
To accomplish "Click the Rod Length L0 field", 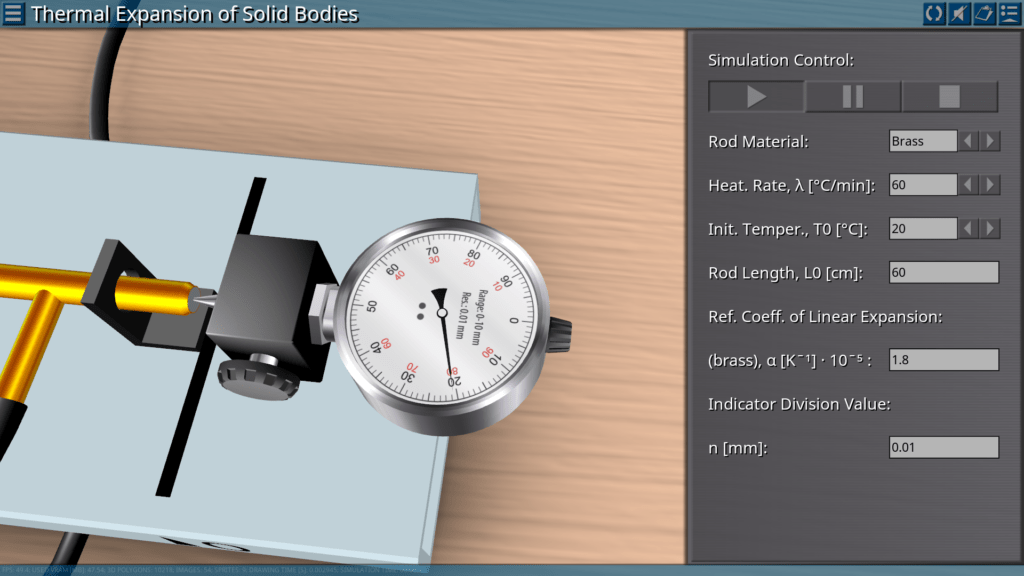I will coord(943,273).
